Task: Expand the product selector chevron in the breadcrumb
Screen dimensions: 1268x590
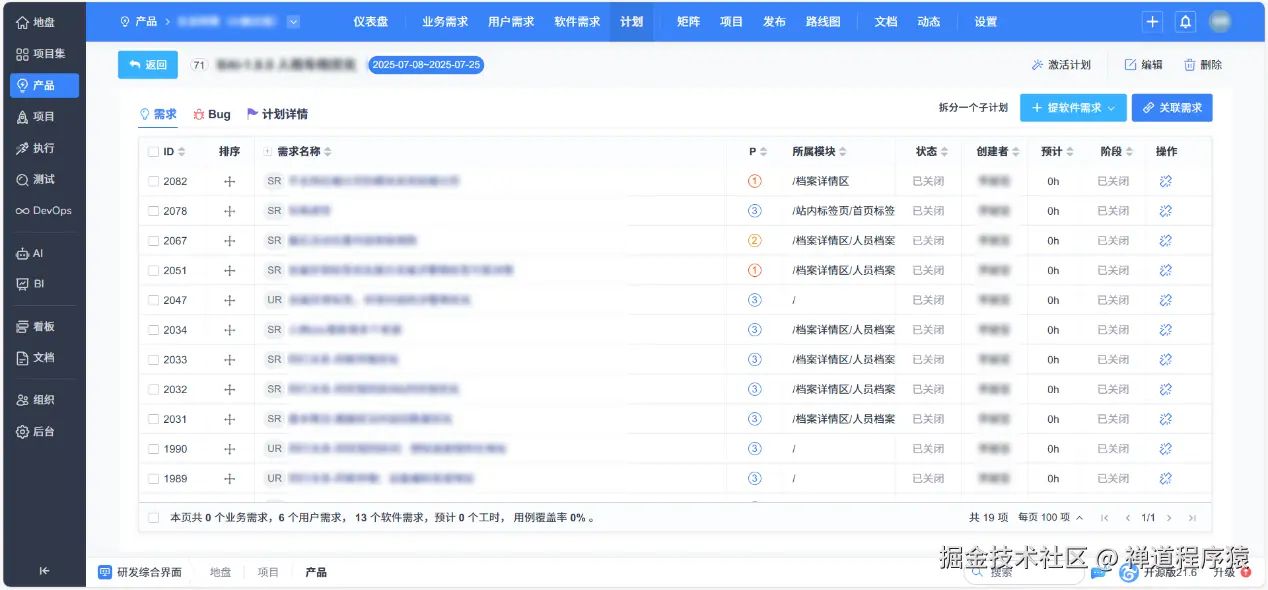Action: pyautogui.click(x=292, y=21)
